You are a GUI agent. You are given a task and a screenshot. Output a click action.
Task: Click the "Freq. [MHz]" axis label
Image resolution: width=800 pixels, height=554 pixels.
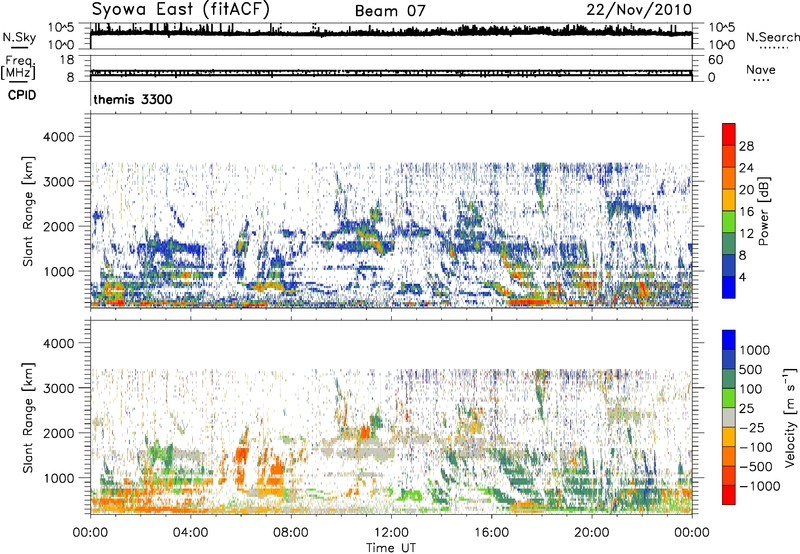pos(18,67)
